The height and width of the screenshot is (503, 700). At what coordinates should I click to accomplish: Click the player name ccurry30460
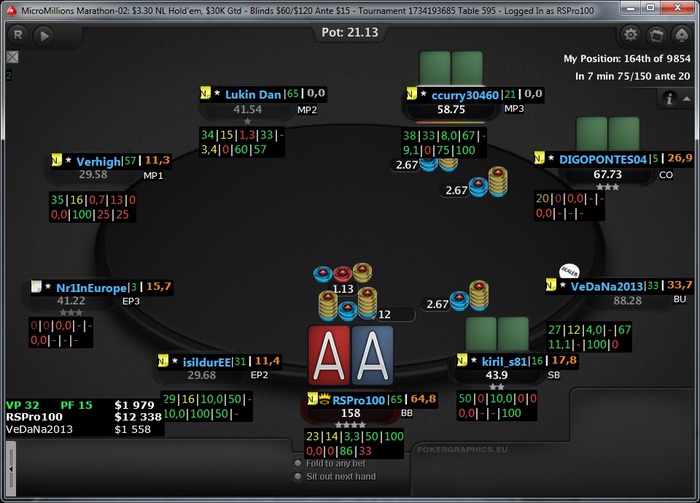coord(465,95)
